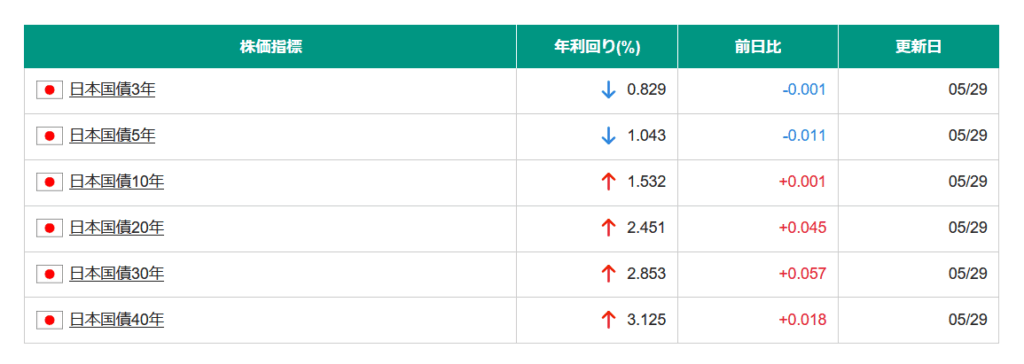1024x364 pixels.
Task: Click the 株価指標 column header
Action: [x=270, y=47]
